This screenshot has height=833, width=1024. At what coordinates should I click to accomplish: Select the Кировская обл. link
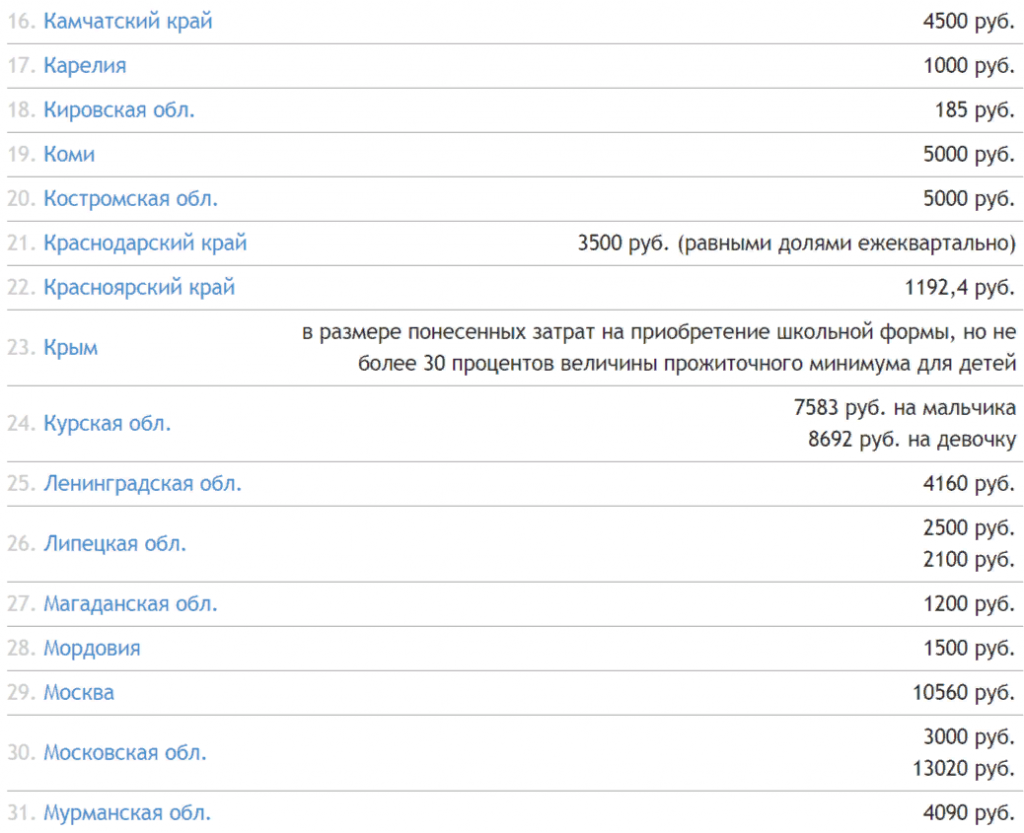pos(119,110)
